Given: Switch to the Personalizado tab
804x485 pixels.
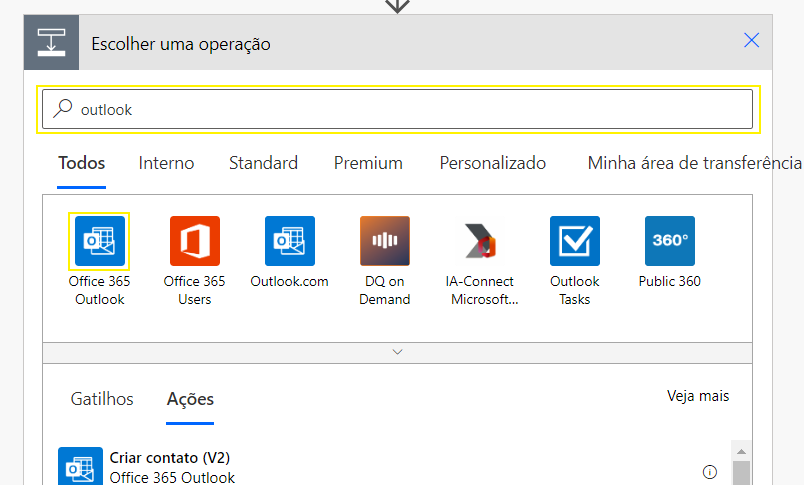Looking at the screenshot, I should [492, 163].
